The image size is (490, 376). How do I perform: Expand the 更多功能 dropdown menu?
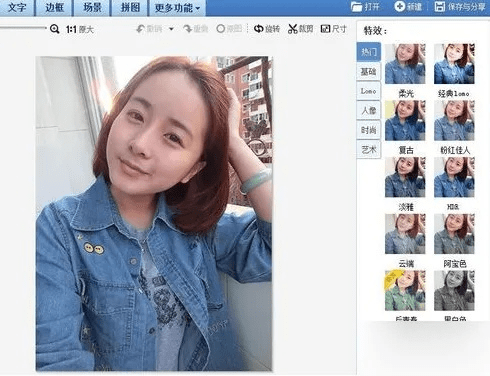tap(177, 7)
